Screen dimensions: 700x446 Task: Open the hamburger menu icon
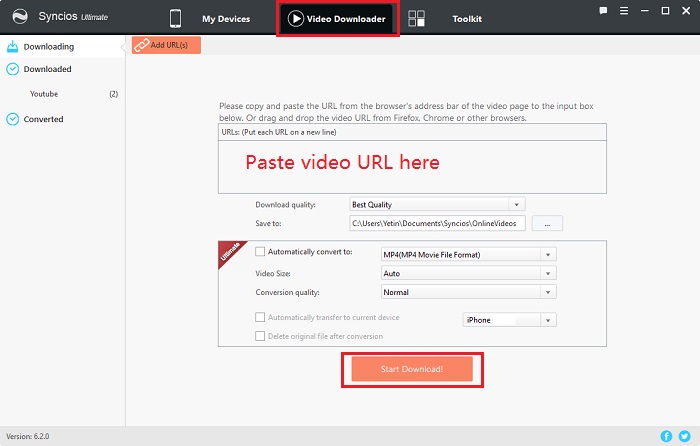pyautogui.click(x=624, y=11)
